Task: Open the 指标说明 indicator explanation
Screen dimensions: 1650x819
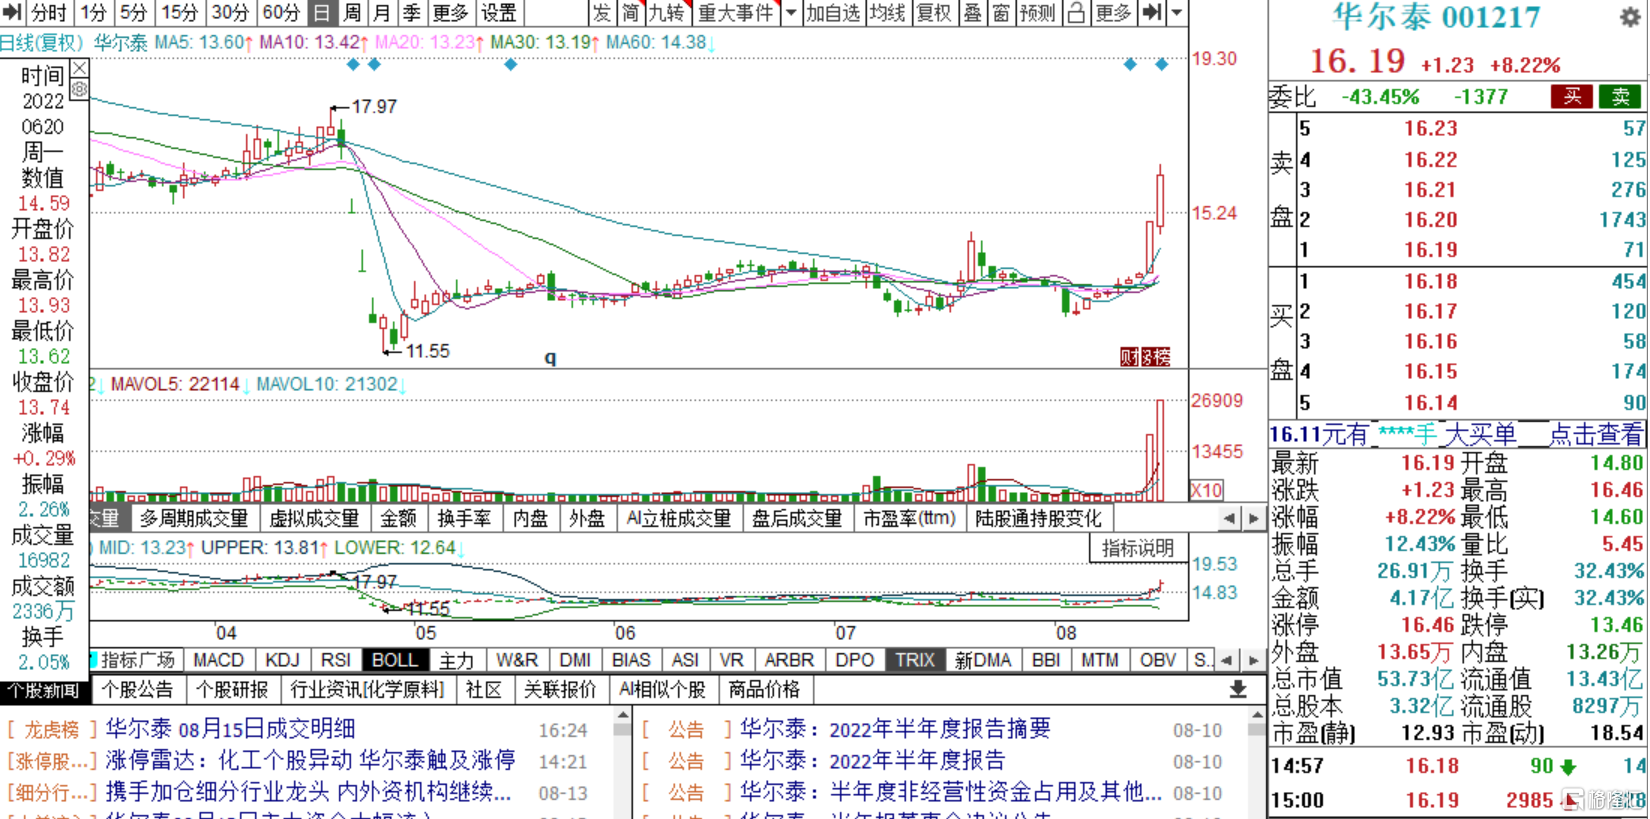Action: coord(1138,548)
